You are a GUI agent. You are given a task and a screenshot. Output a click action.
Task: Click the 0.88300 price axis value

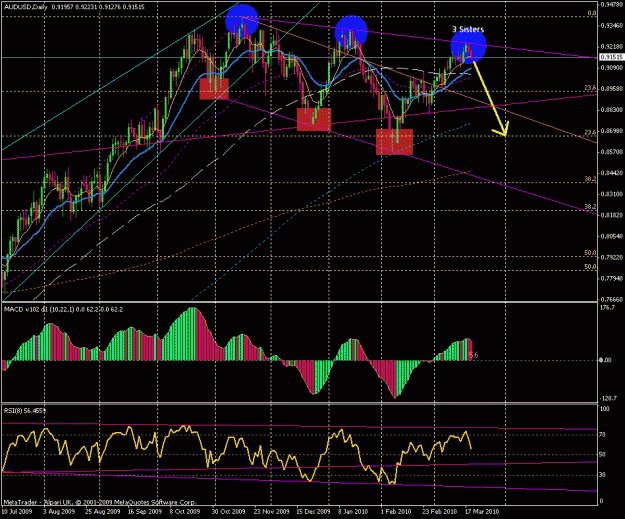612,110
